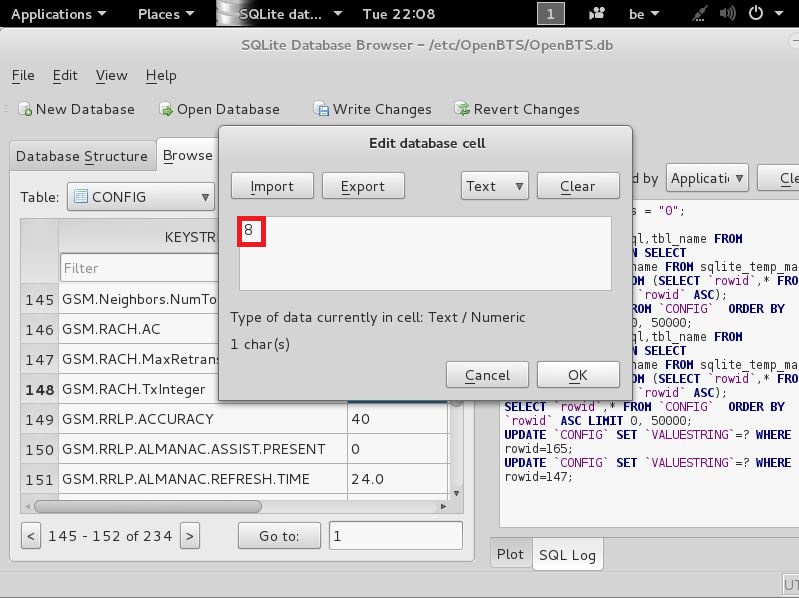This screenshot has height=598, width=799.
Task: Click Cancel in Edit database cell dialog
Action: tap(487, 375)
